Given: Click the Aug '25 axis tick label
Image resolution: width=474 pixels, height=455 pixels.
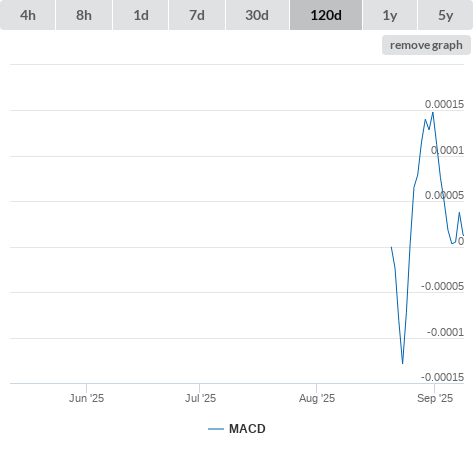Looking at the screenshot, I should click(x=317, y=398).
